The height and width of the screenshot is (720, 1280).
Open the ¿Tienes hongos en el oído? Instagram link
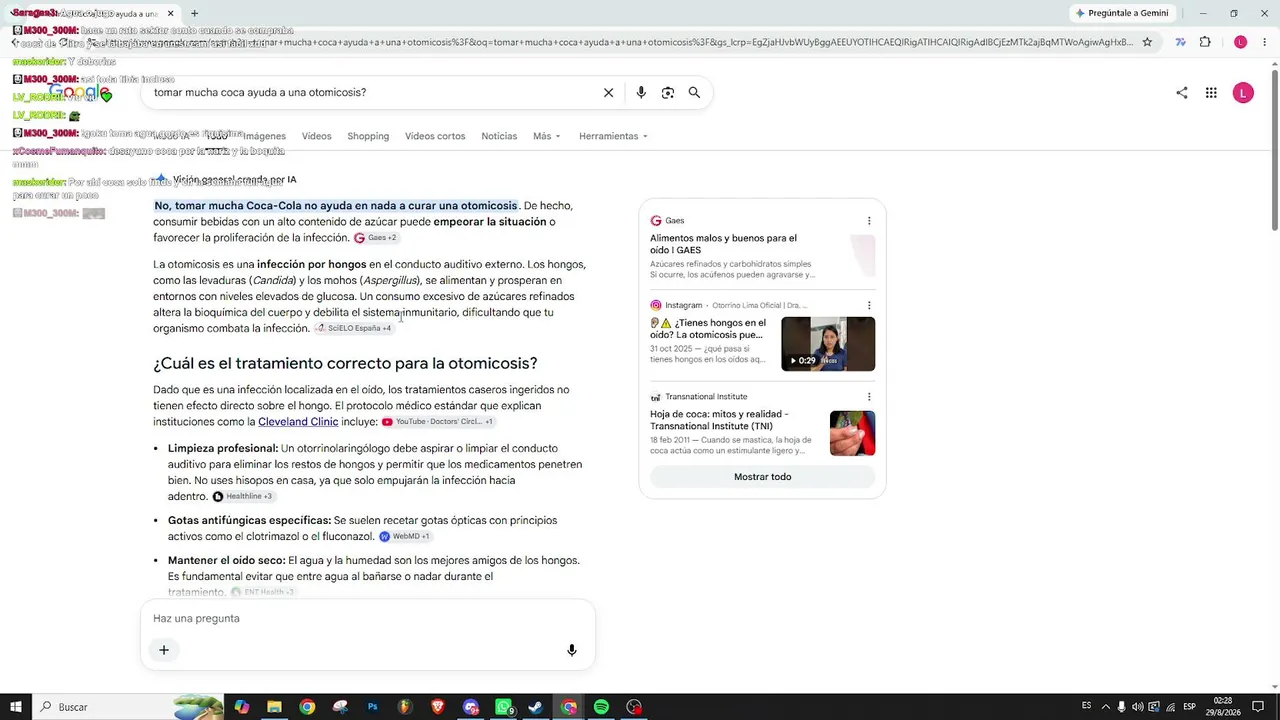(x=708, y=329)
